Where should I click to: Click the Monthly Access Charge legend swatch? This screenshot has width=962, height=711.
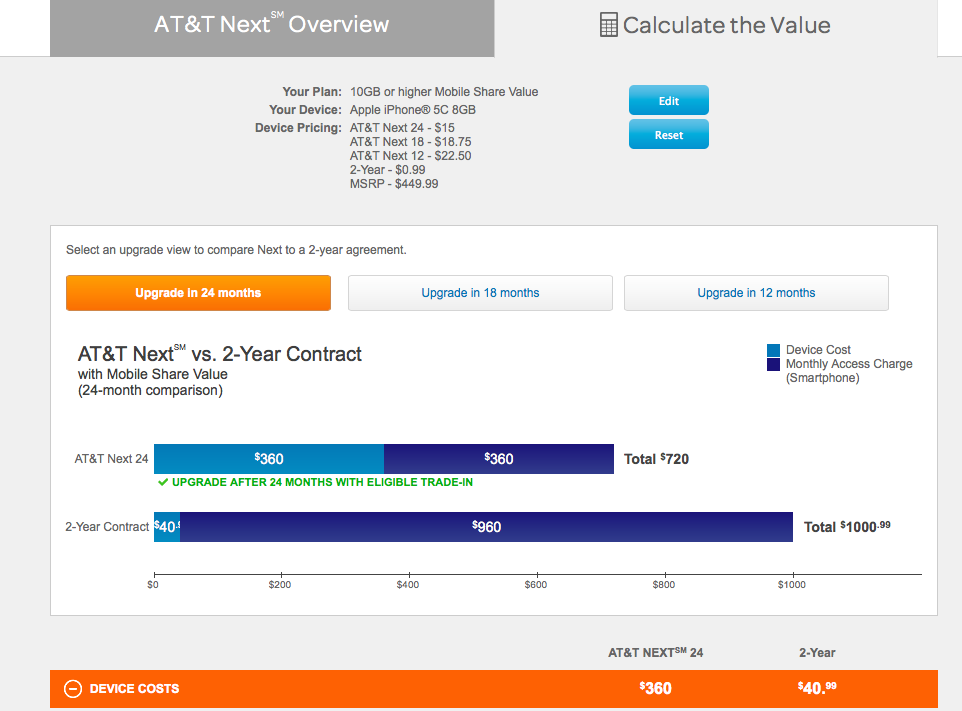click(773, 364)
